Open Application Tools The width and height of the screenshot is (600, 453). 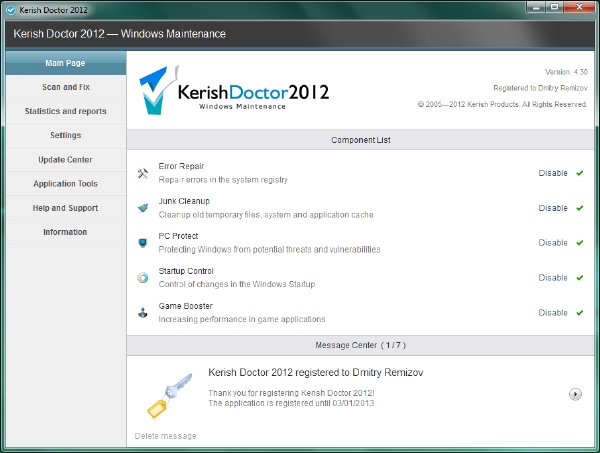(x=66, y=184)
